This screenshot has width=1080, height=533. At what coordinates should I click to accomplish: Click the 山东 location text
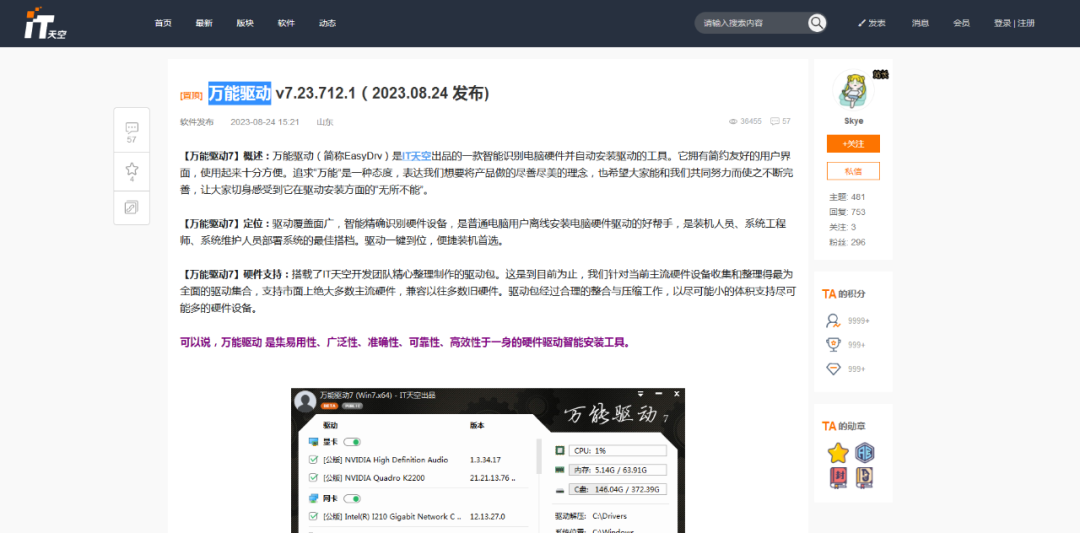click(x=324, y=122)
